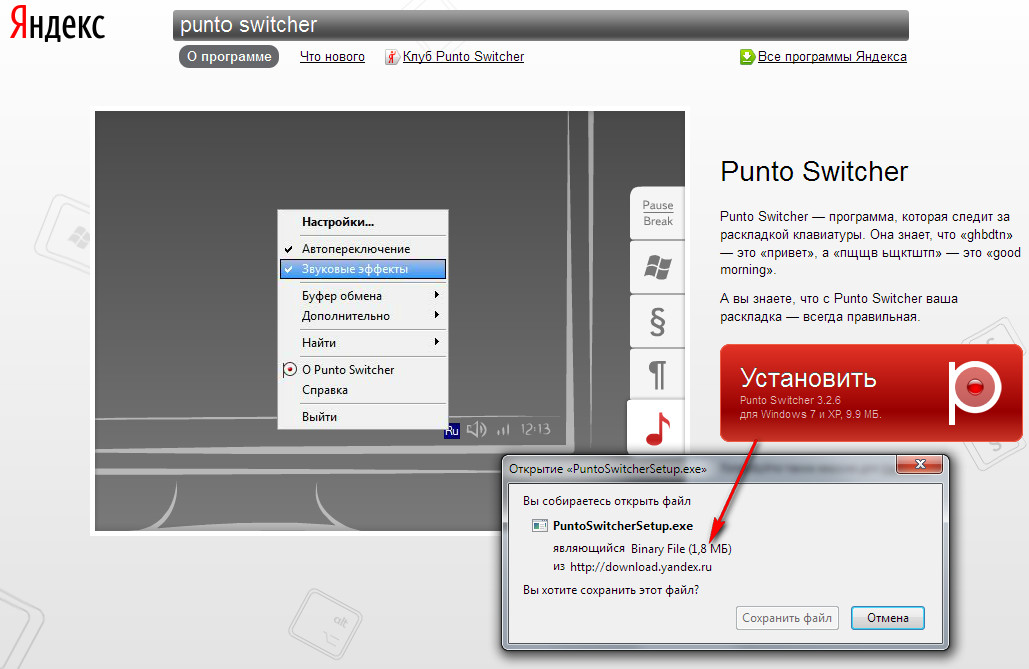Click the icon beside О Punto Switcher
This screenshot has width=1029, height=669.
tap(289, 370)
